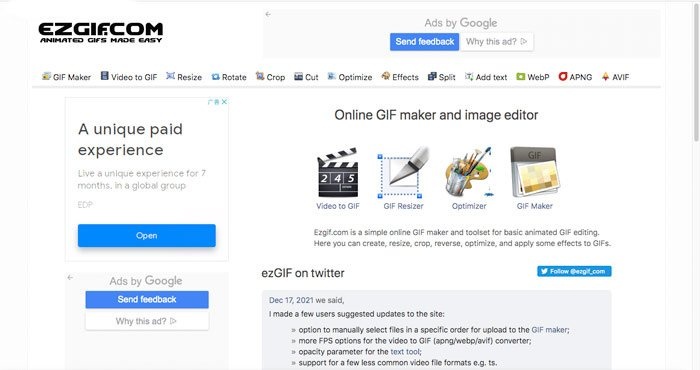The width and height of the screenshot is (700, 370).
Task: Click the Dec 17, 2021 tweet date link
Action: [x=291, y=300]
